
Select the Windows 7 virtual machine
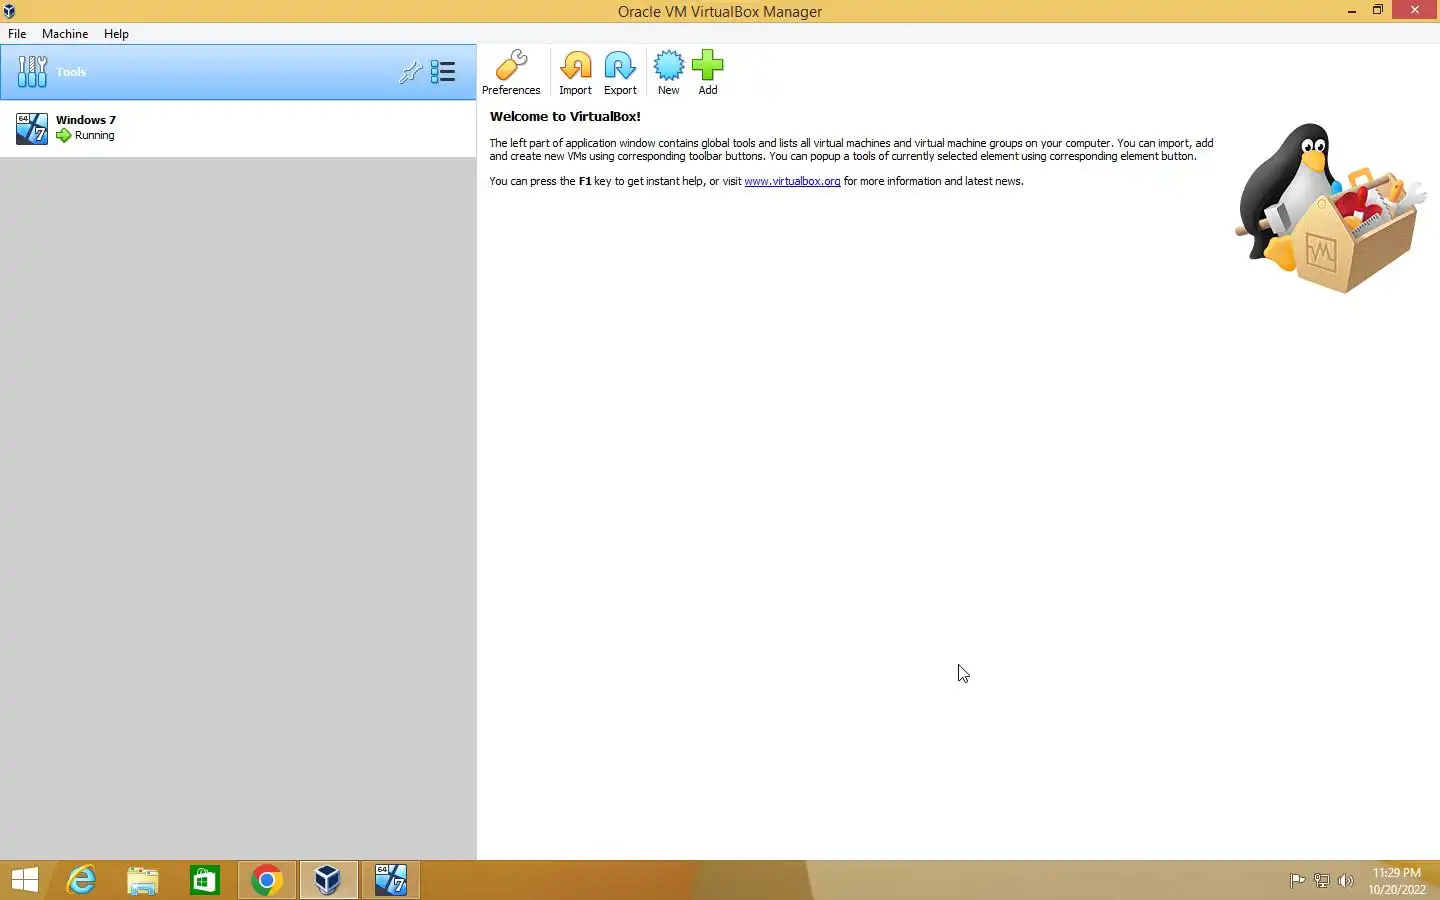tap(238, 128)
